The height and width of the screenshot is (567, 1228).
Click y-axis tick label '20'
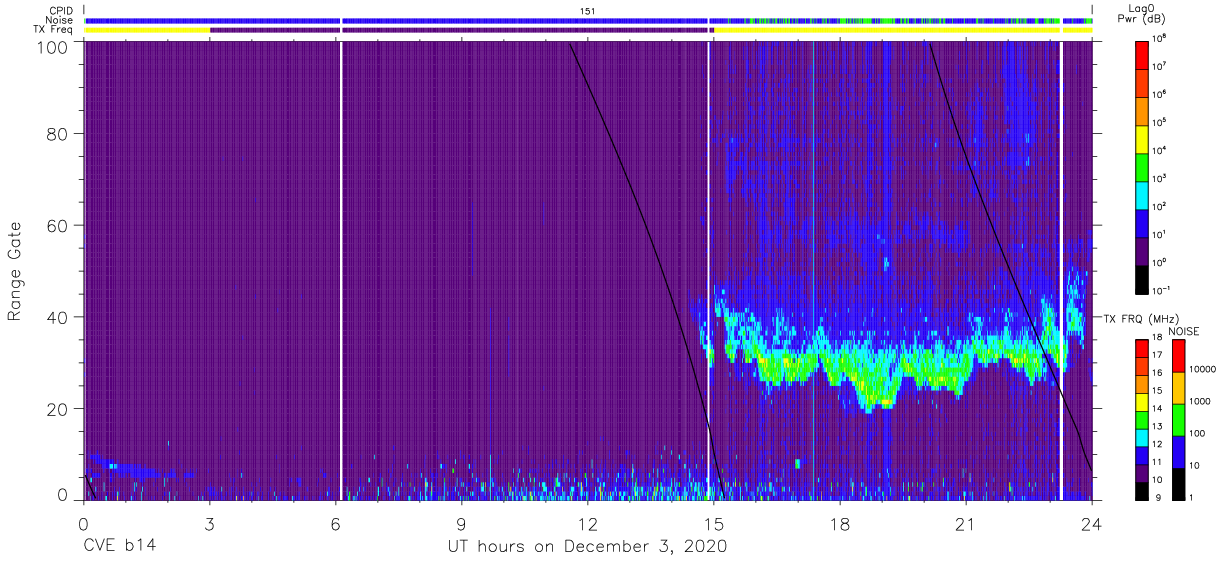click(58, 408)
